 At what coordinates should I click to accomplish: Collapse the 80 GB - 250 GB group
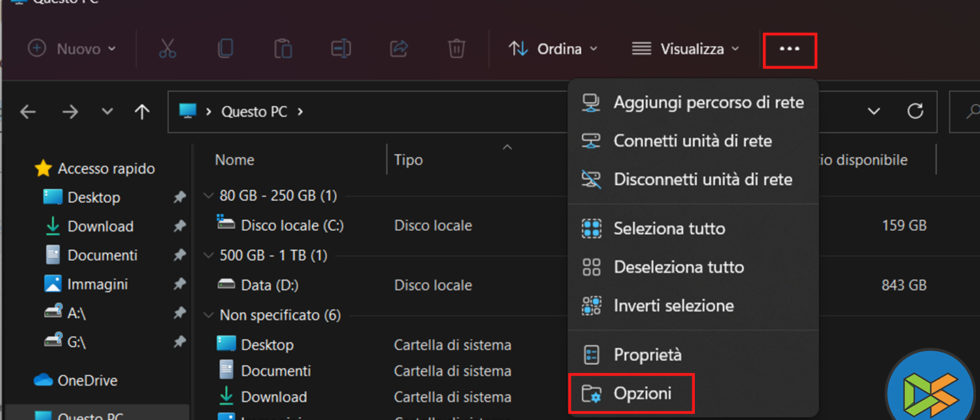[208, 195]
